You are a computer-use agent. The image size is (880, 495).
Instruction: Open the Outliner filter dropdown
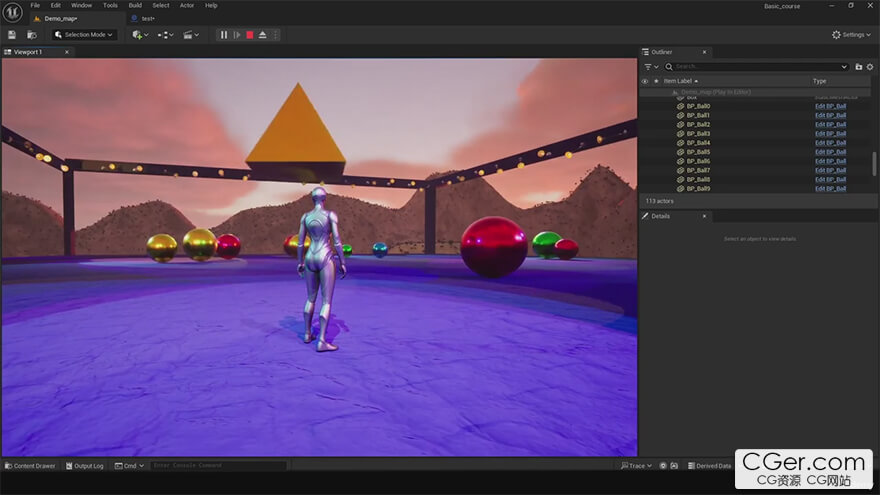tap(651, 67)
